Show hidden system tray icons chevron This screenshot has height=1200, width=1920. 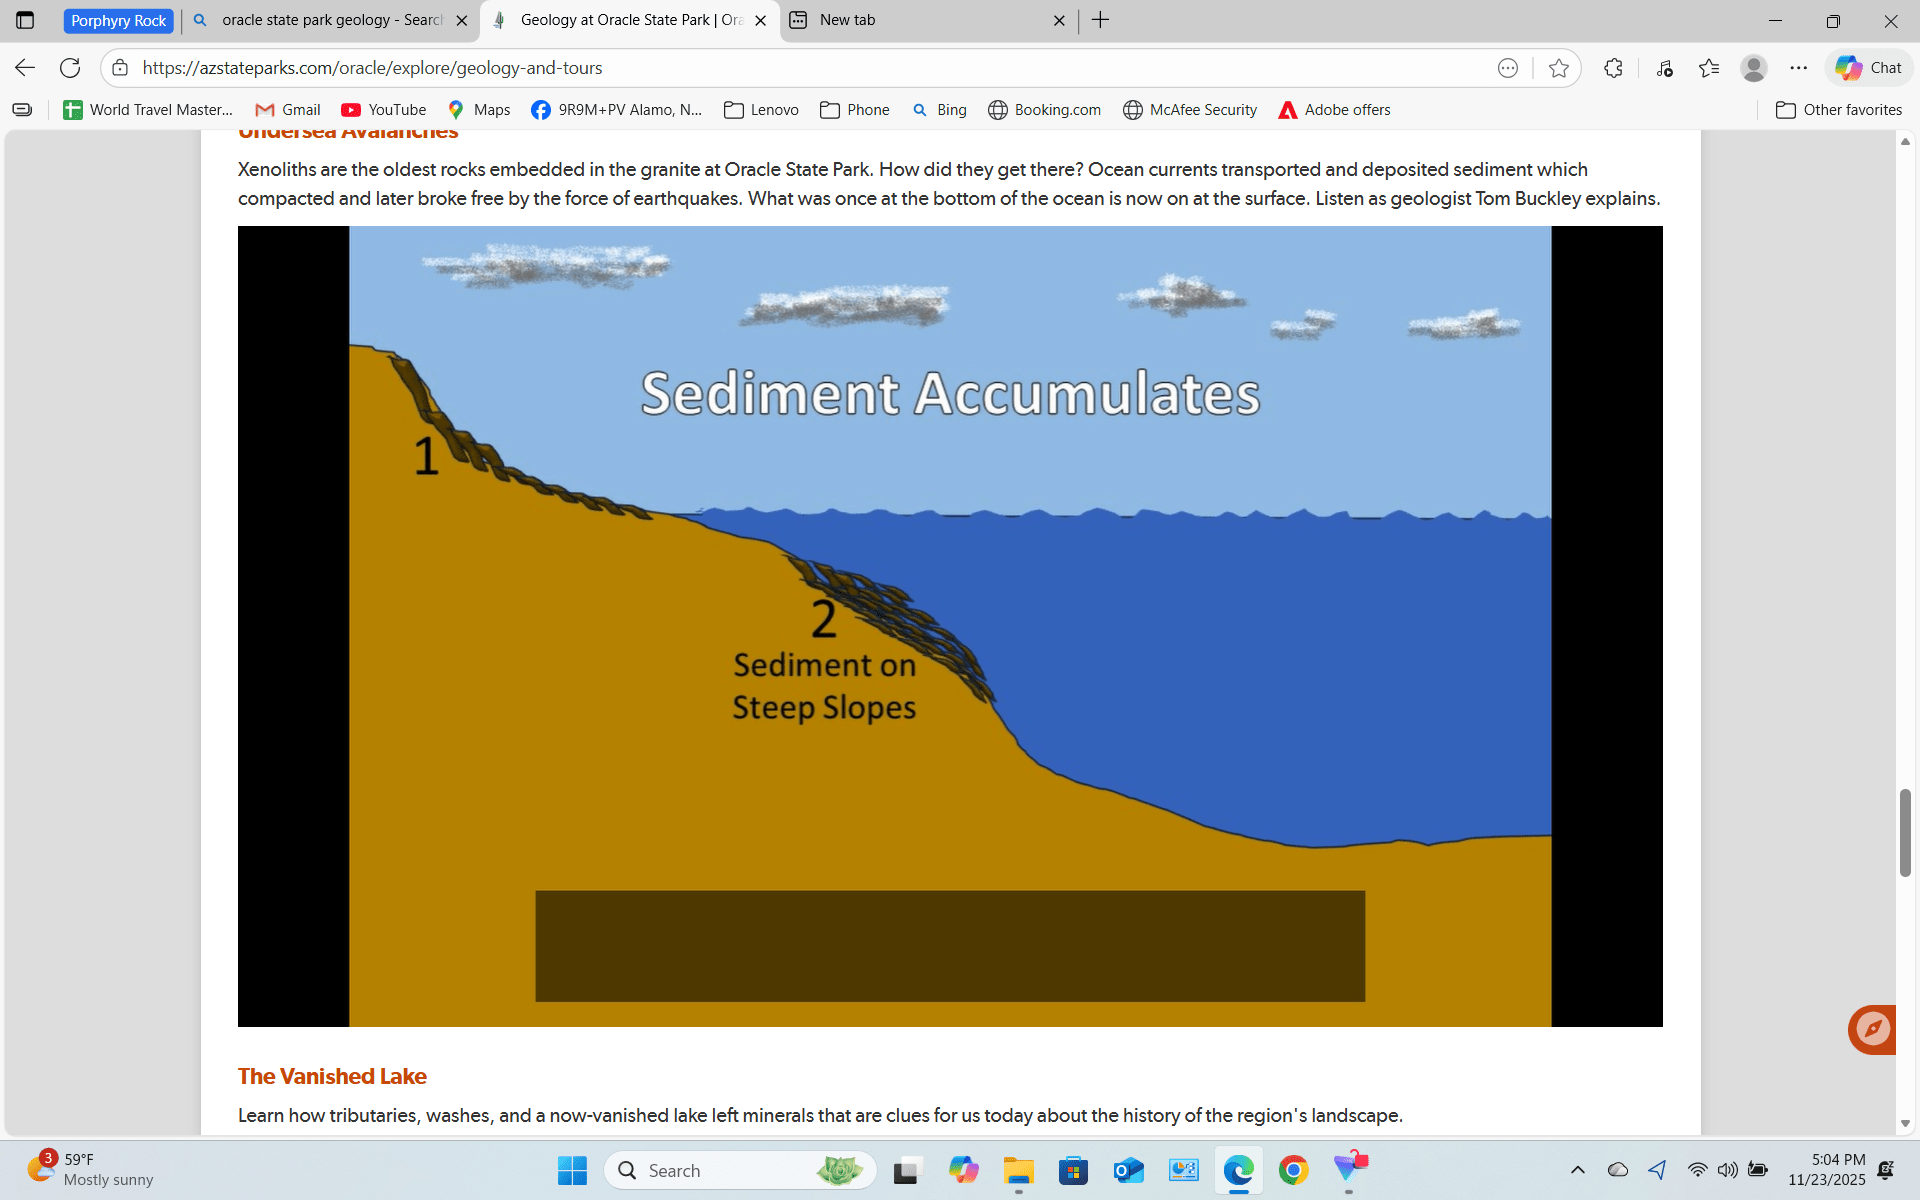(x=1577, y=1170)
